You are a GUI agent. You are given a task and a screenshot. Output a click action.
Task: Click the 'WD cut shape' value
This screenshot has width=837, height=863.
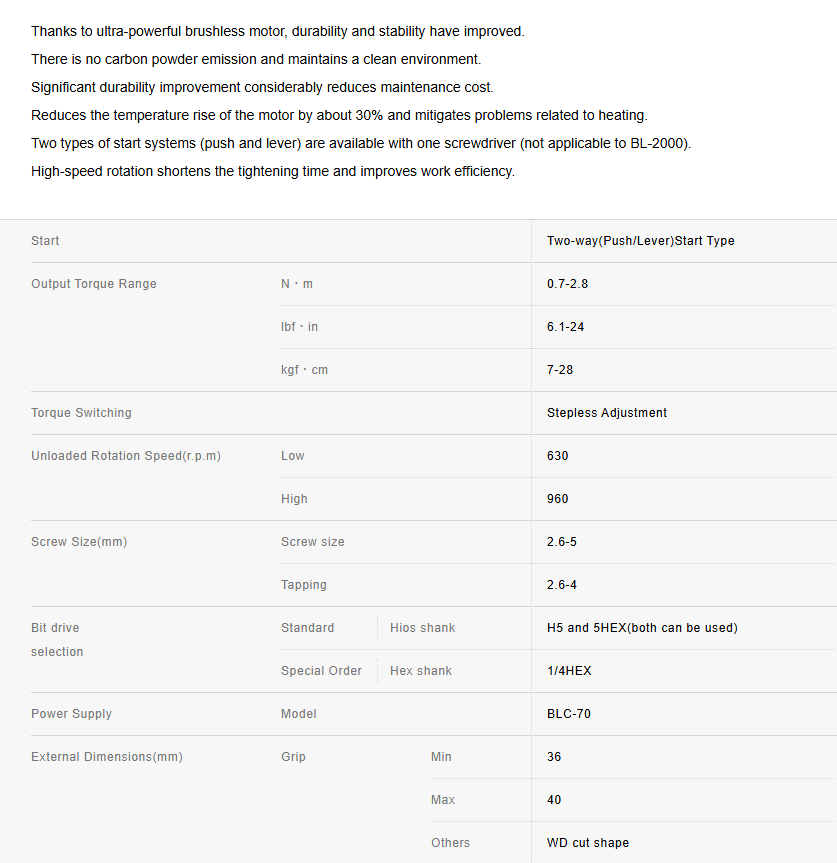[x=588, y=843]
